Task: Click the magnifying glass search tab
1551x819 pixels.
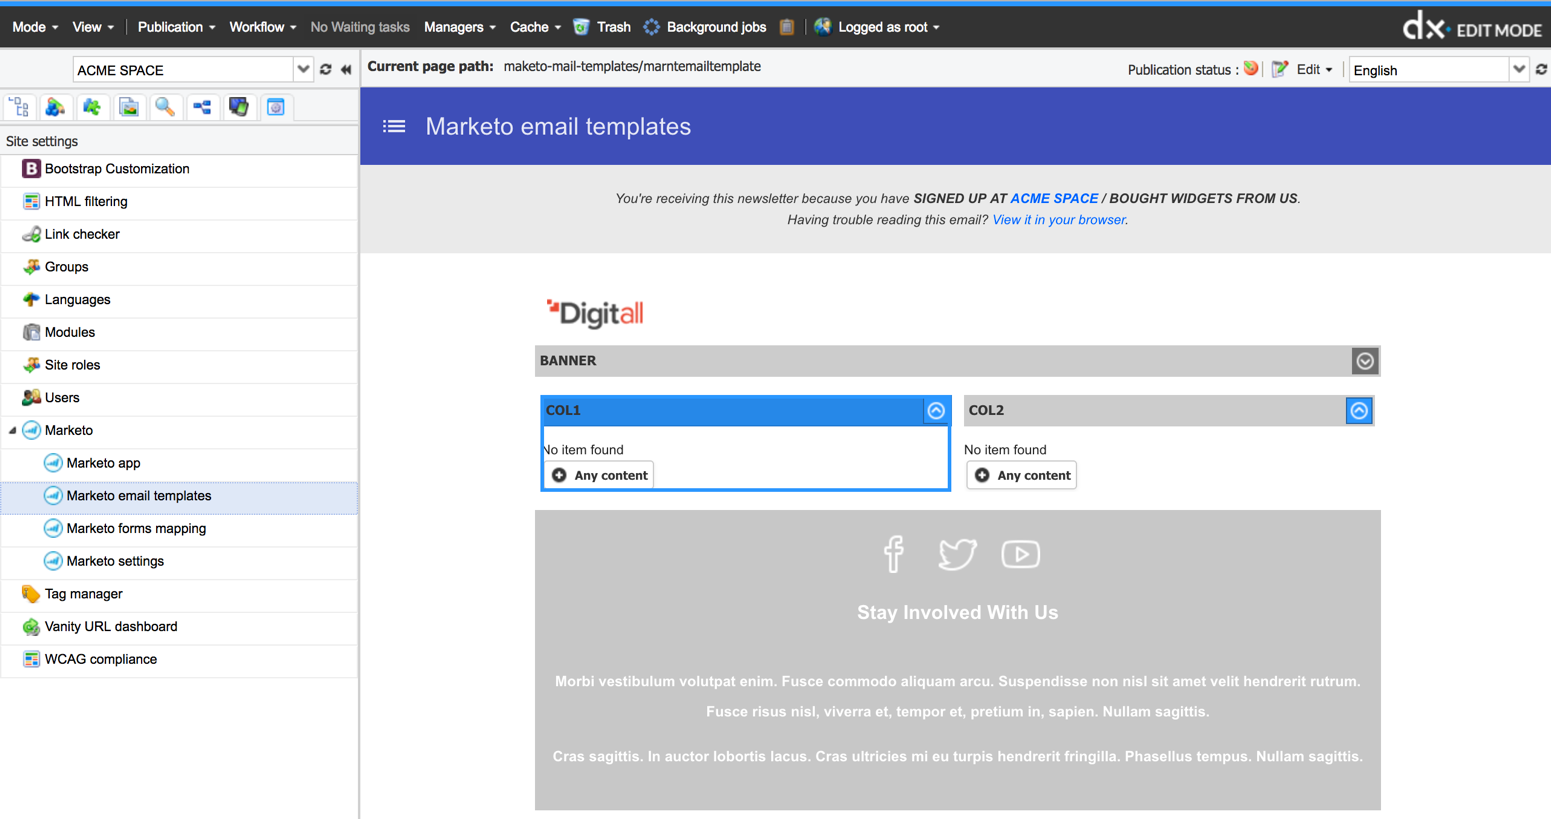Action: [x=165, y=107]
